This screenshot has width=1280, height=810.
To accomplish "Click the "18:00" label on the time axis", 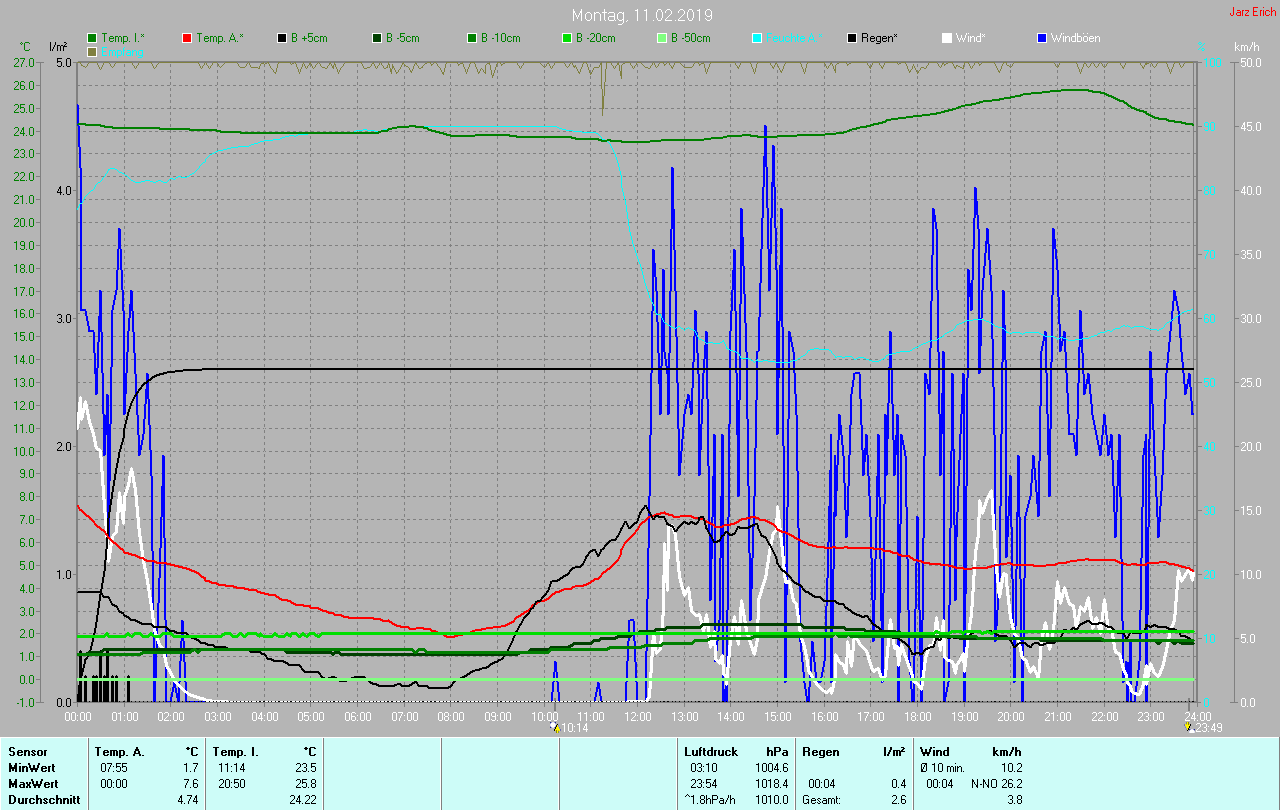I will (x=918, y=716).
